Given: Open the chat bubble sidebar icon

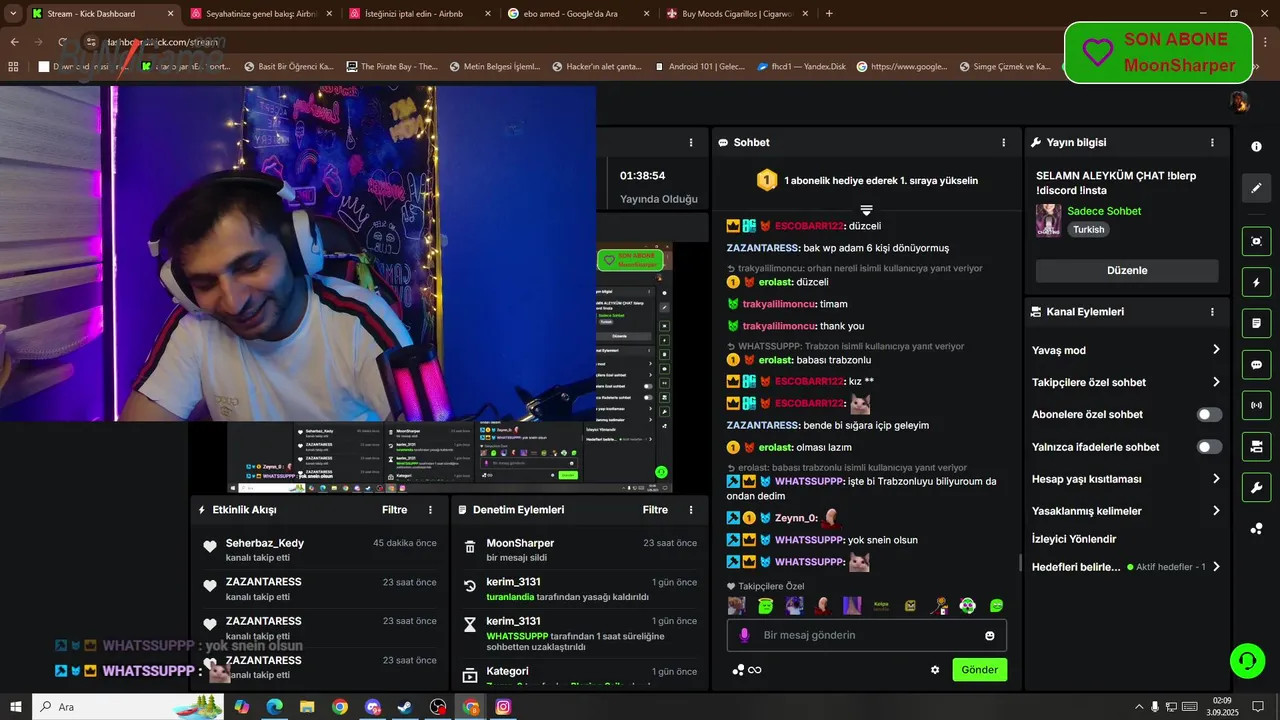Looking at the screenshot, I should 1256,365.
